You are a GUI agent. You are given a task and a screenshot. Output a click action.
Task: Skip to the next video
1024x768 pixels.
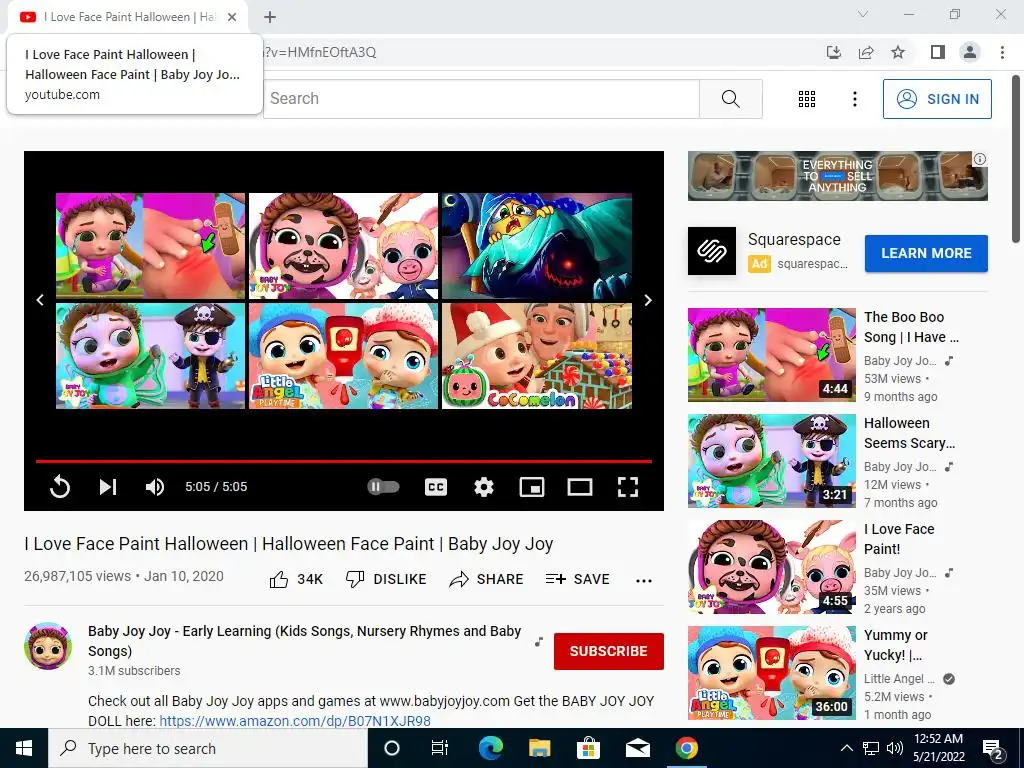(108, 487)
